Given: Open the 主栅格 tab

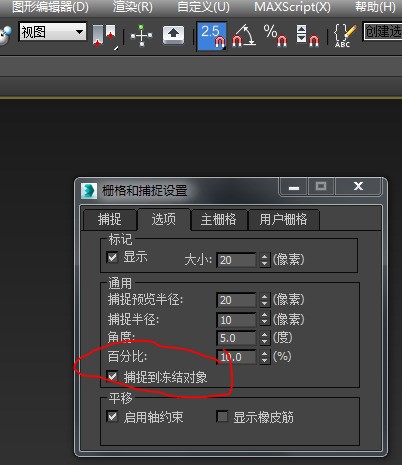Looking at the screenshot, I should pyautogui.click(x=218, y=219).
